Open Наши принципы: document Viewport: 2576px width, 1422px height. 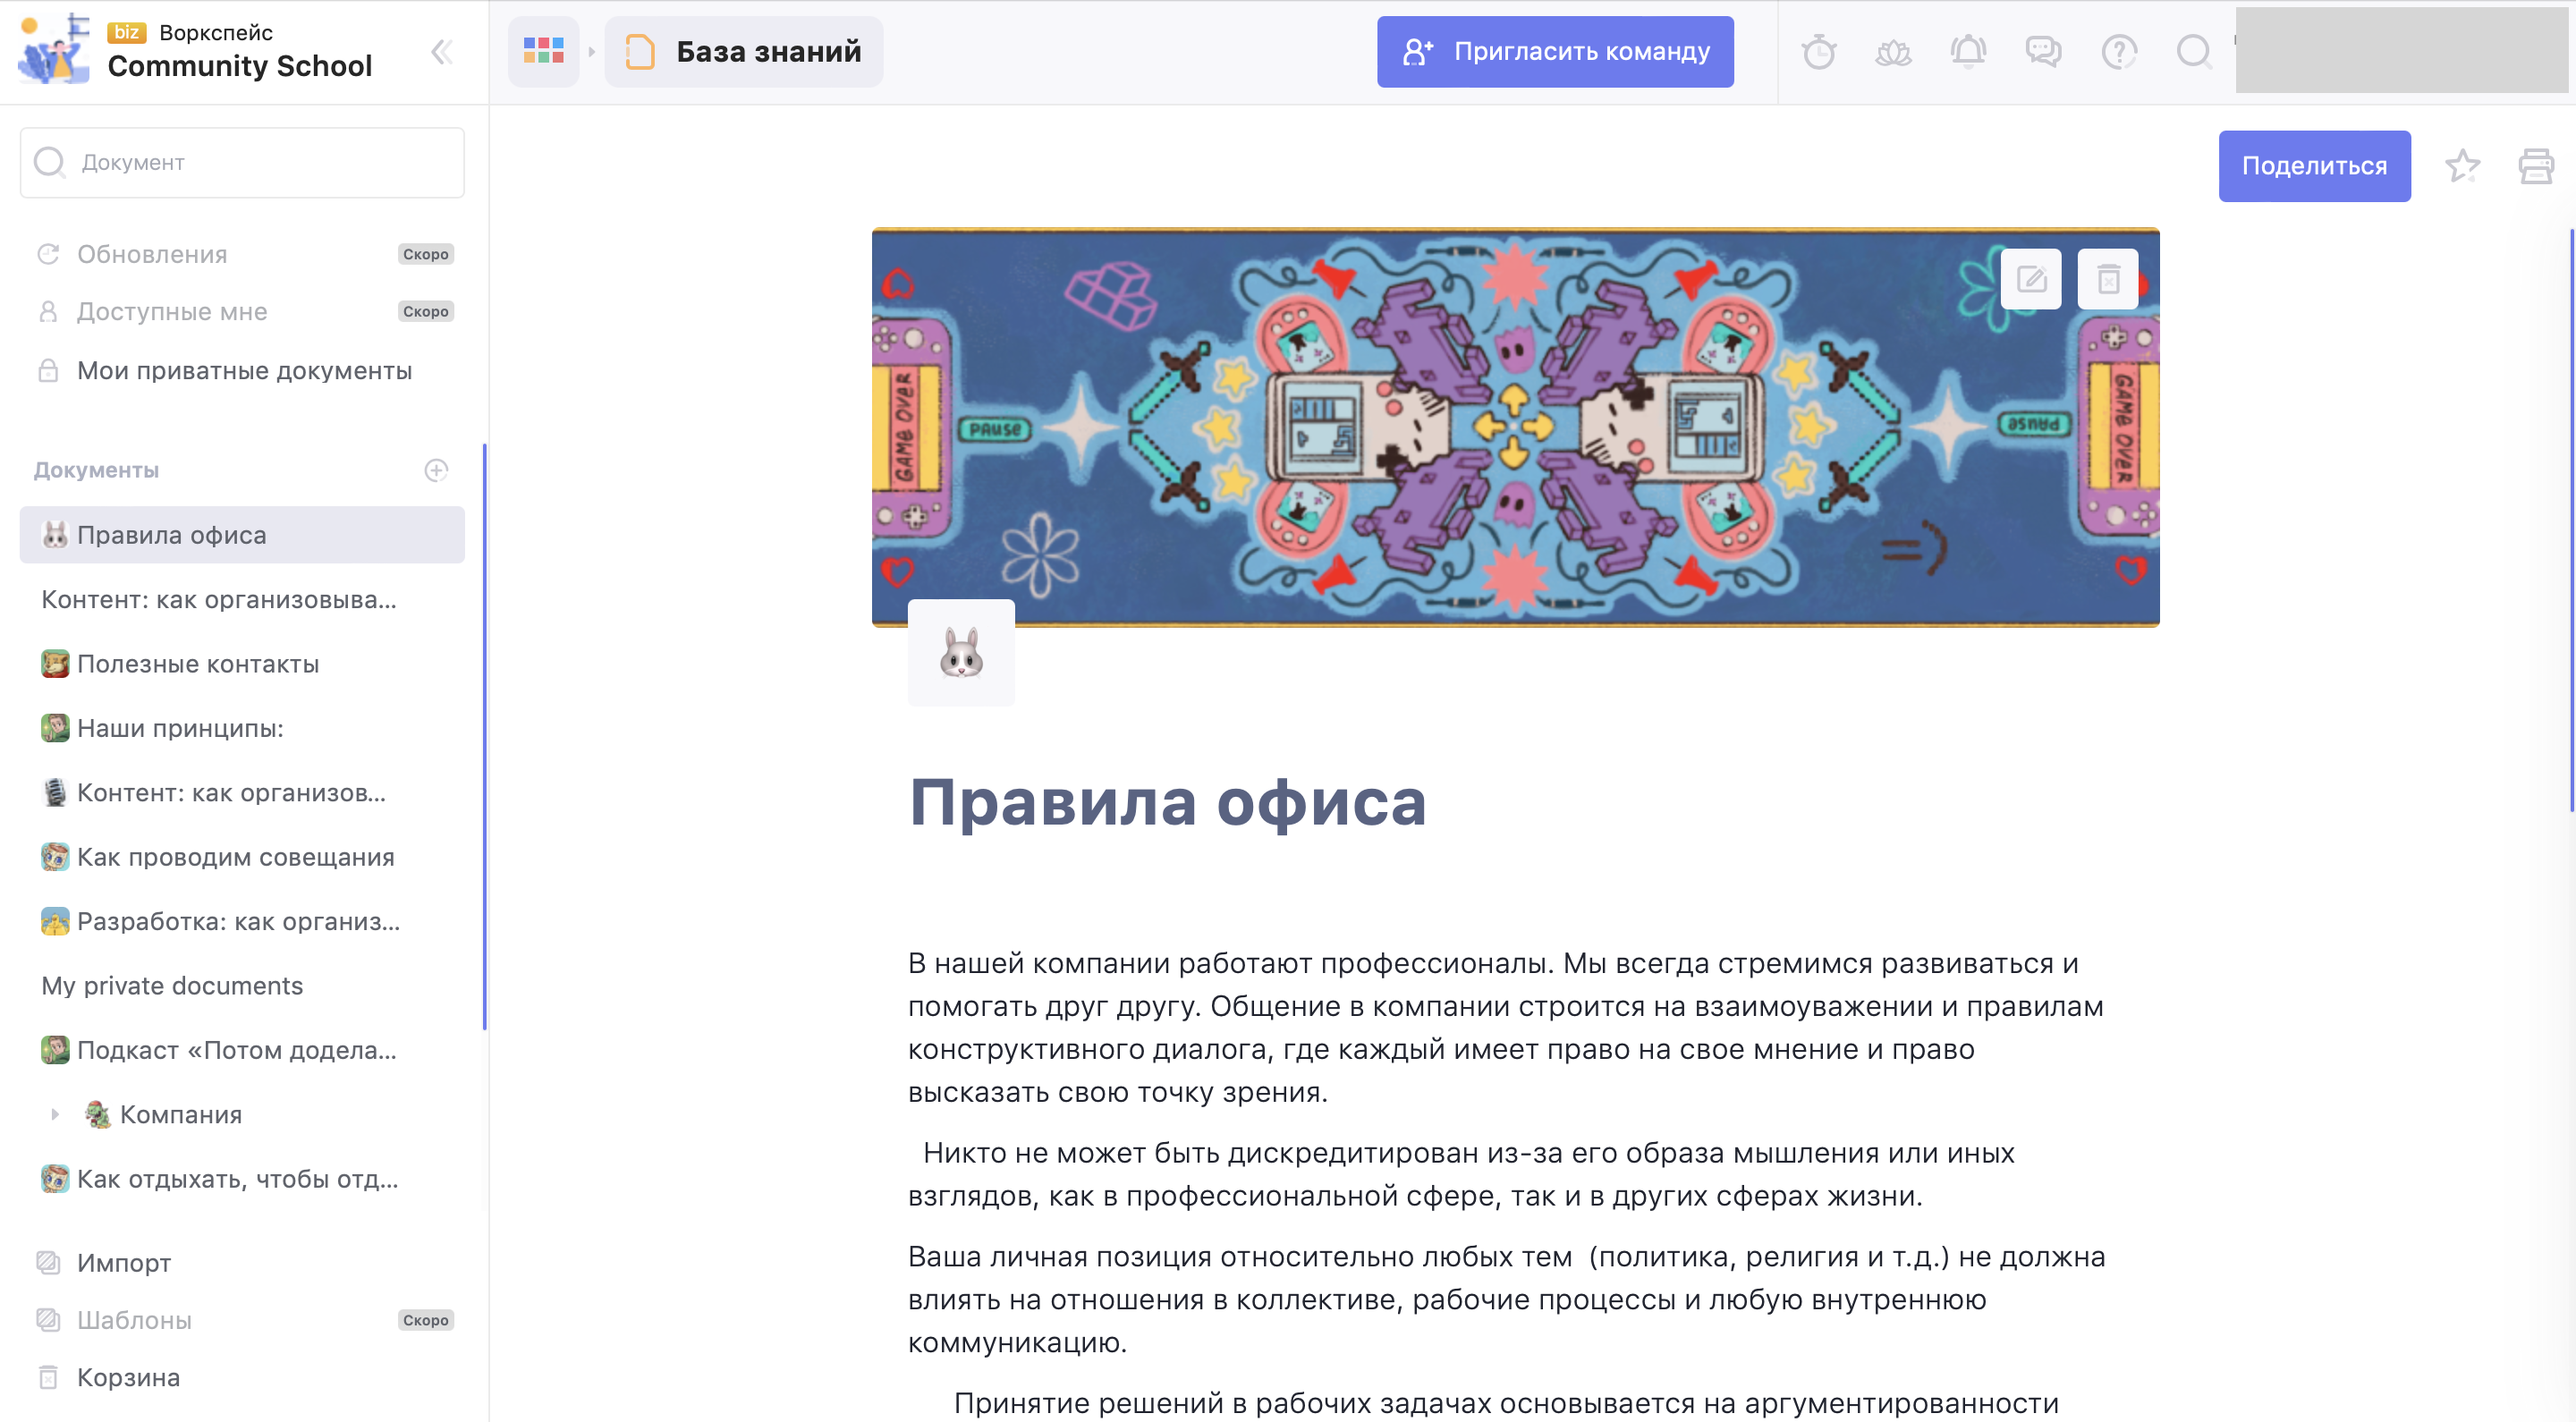click(x=242, y=728)
